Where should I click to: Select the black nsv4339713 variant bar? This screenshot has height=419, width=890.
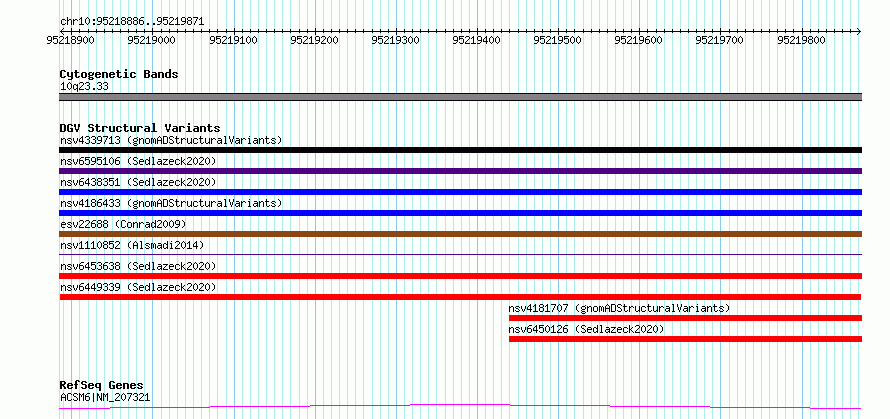[460, 150]
